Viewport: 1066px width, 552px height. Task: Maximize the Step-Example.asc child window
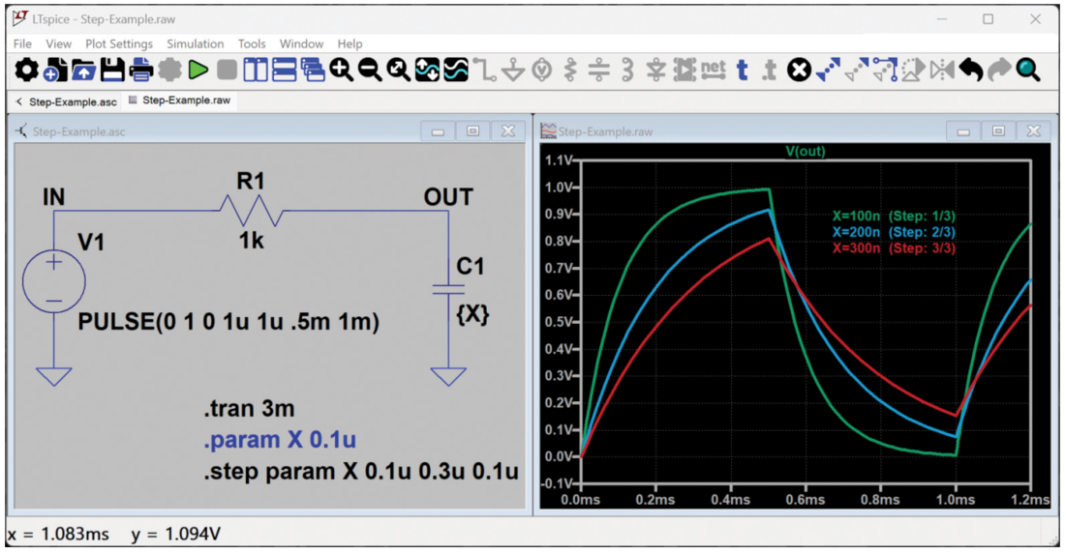pos(473,131)
